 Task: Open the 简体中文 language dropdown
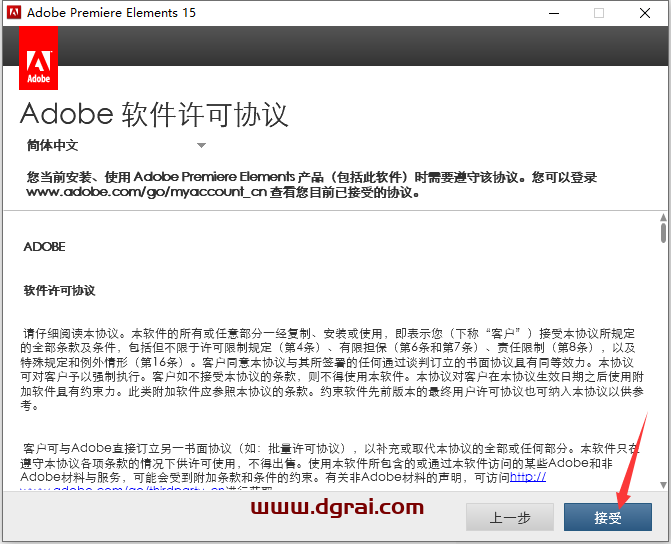click(116, 145)
